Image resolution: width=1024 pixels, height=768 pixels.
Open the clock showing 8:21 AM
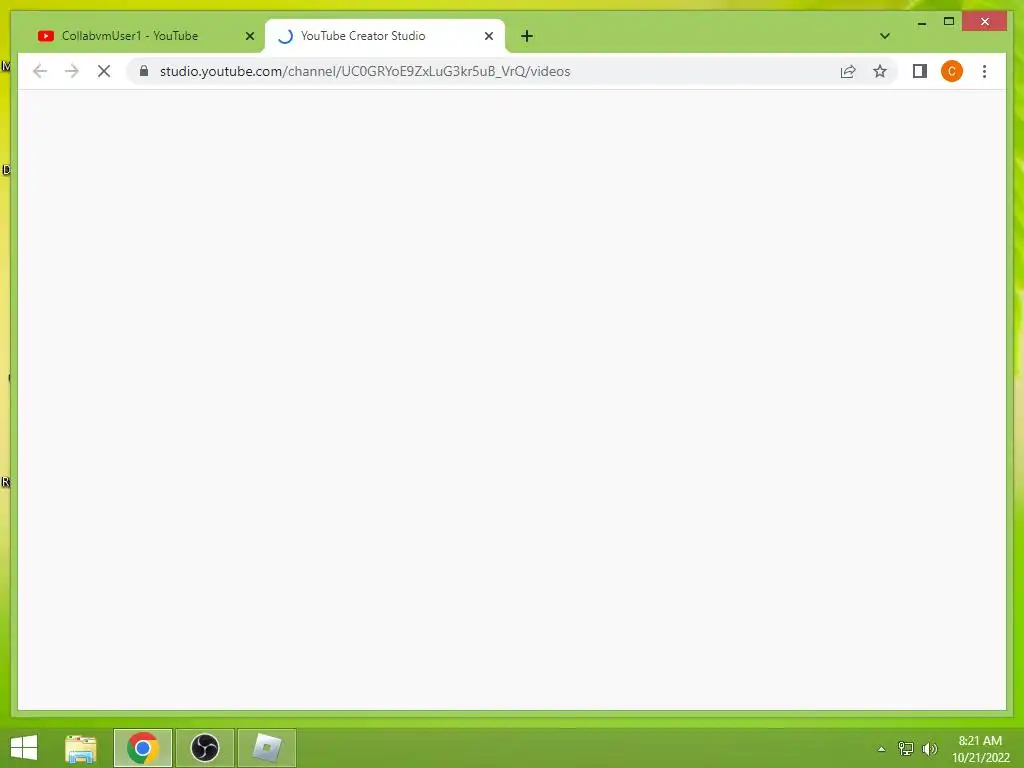click(x=980, y=748)
